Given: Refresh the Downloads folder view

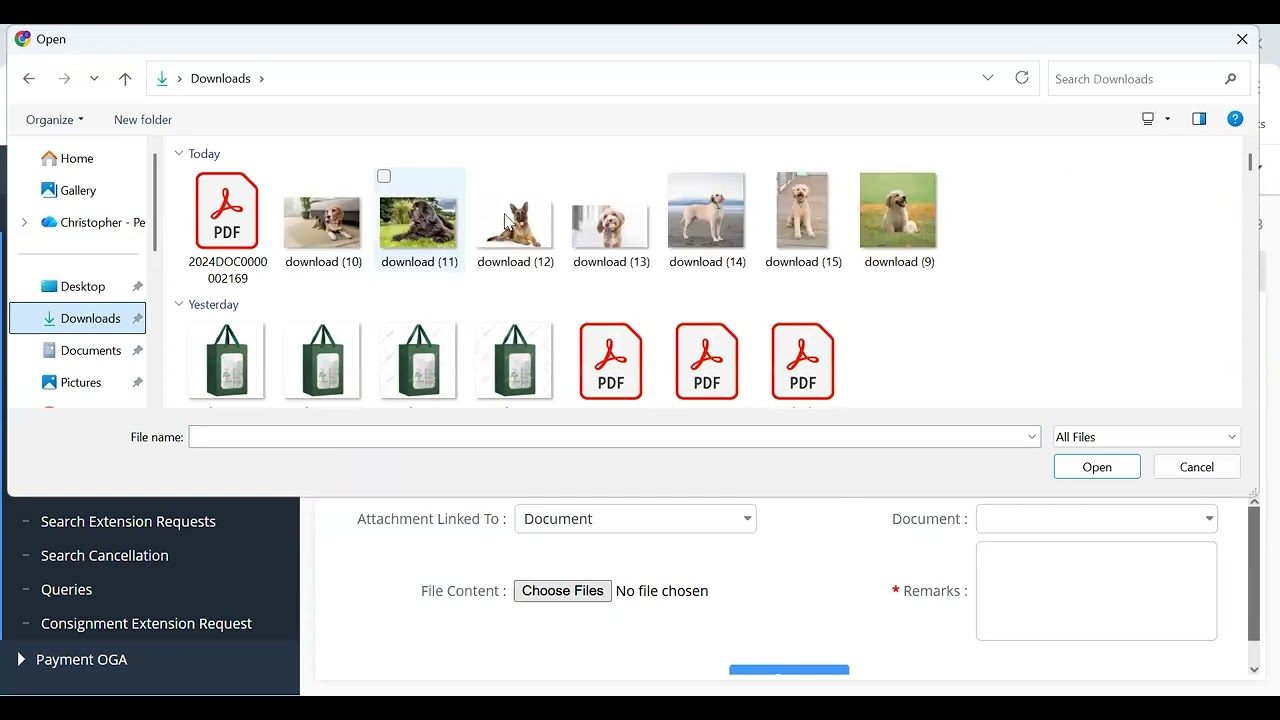Looking at the screenshot, I should coord(1022,78).
